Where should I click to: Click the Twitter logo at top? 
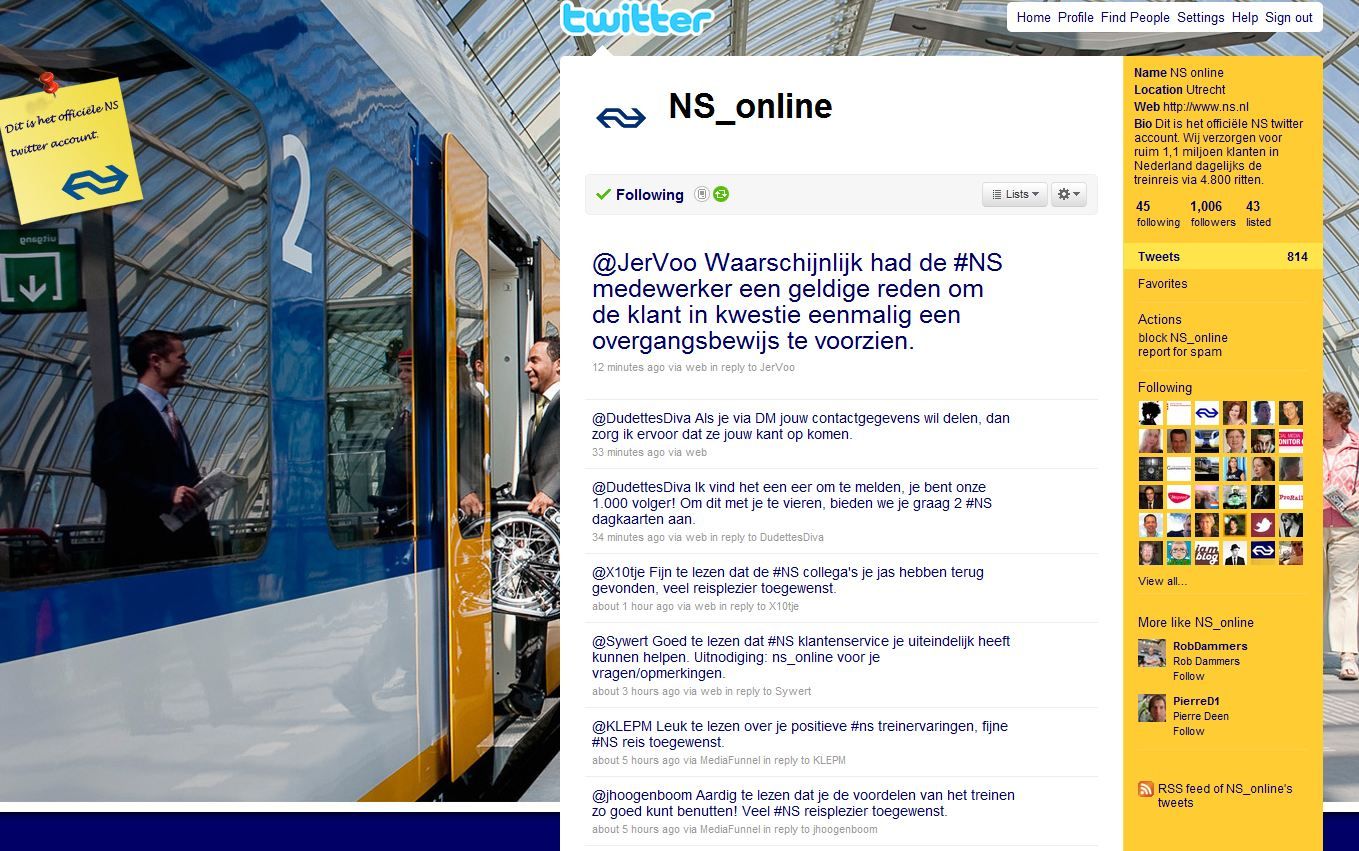[636, 19]
